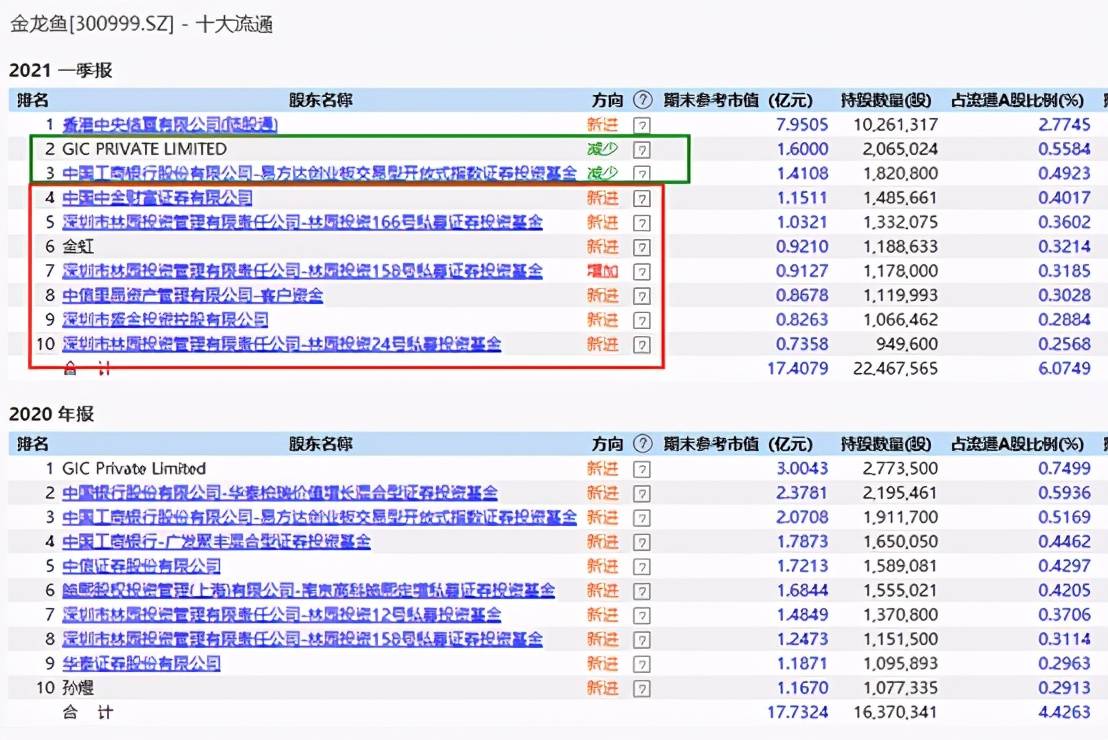Open the 深圳市盛金投资控股有限公司 link

(x=165, y=319)
